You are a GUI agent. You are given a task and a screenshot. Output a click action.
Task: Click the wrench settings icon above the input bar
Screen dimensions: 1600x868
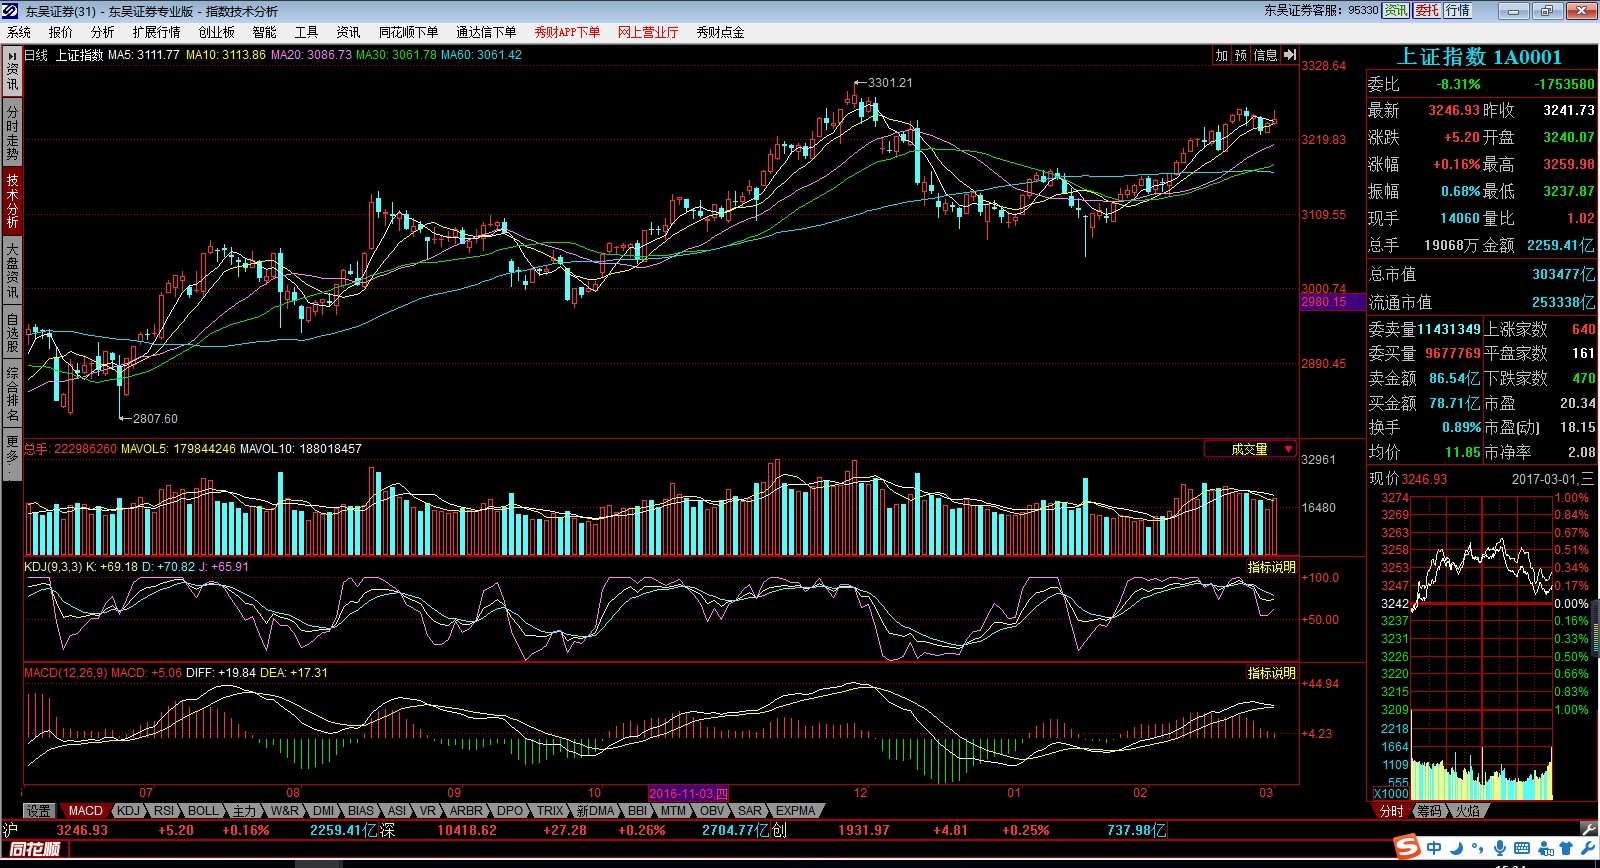click(x=1588, y=828)
